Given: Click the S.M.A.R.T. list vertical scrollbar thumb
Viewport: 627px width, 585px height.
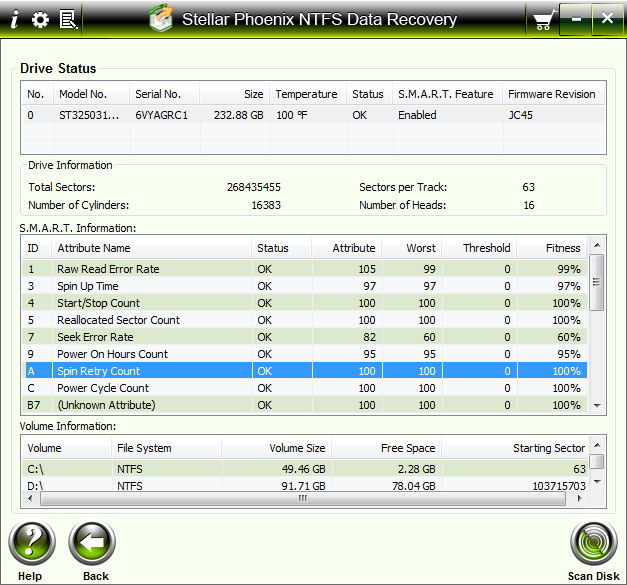Looking at the screenshot, I should (x=597, y=282).
